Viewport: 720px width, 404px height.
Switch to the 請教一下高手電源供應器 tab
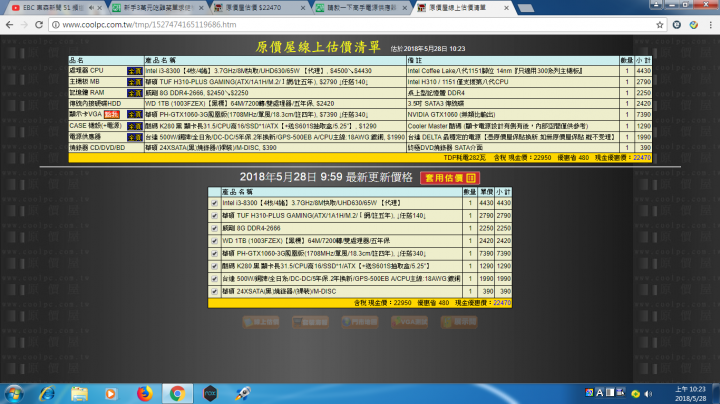coord(359,8)
